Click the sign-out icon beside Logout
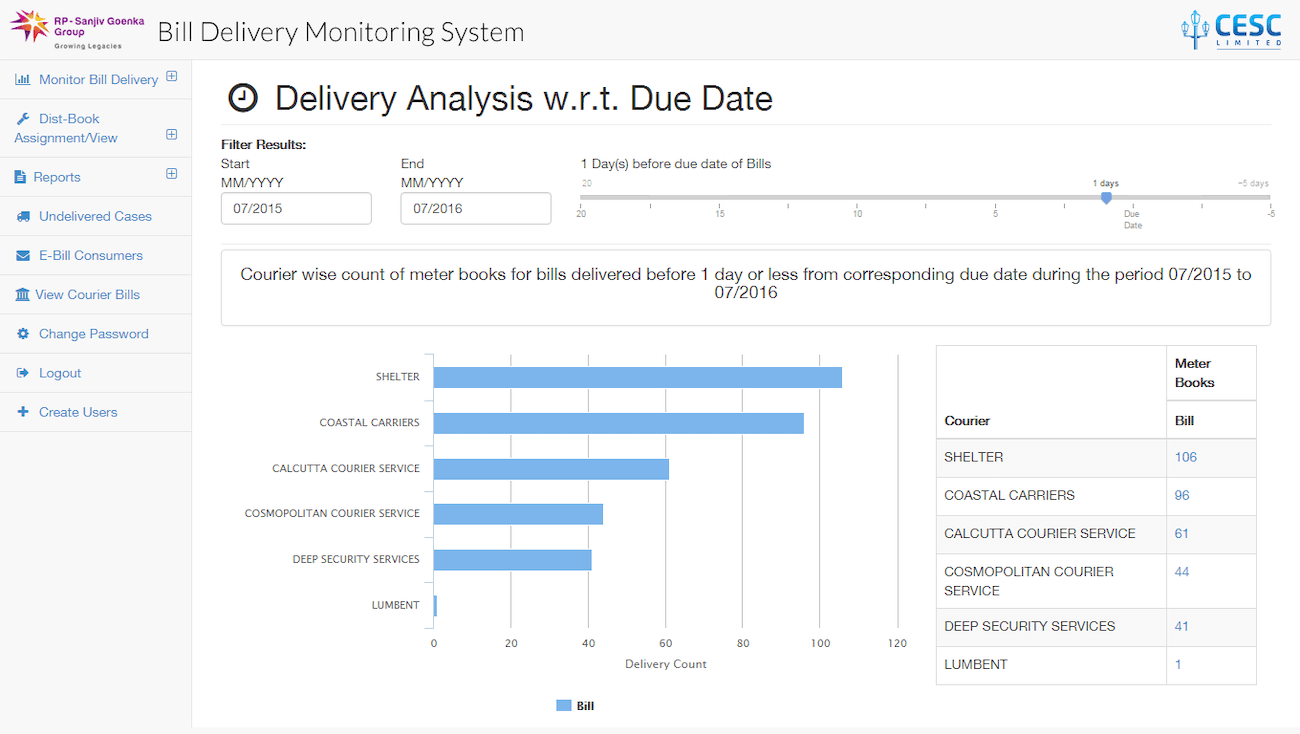The height and width of the screenshot is (734, 1300). click(x=22, y=373)
